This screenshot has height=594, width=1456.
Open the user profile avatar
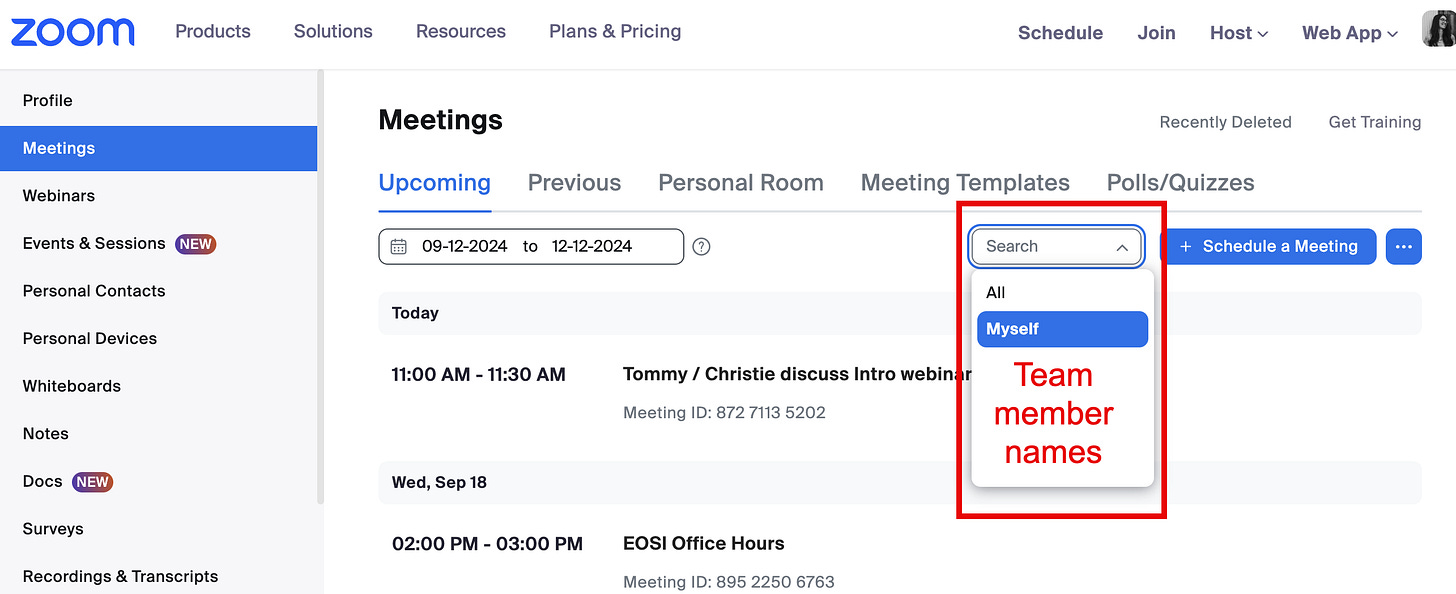[x=1438, y=31]
